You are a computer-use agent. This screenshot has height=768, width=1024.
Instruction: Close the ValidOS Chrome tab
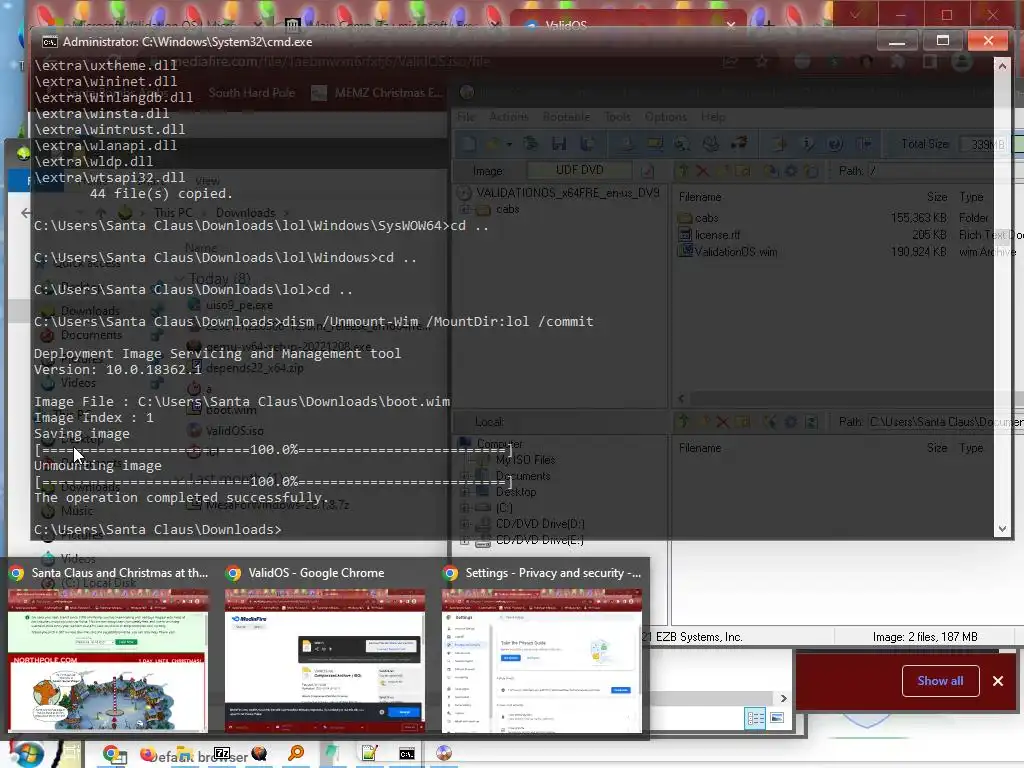click(x=731, y=25)
